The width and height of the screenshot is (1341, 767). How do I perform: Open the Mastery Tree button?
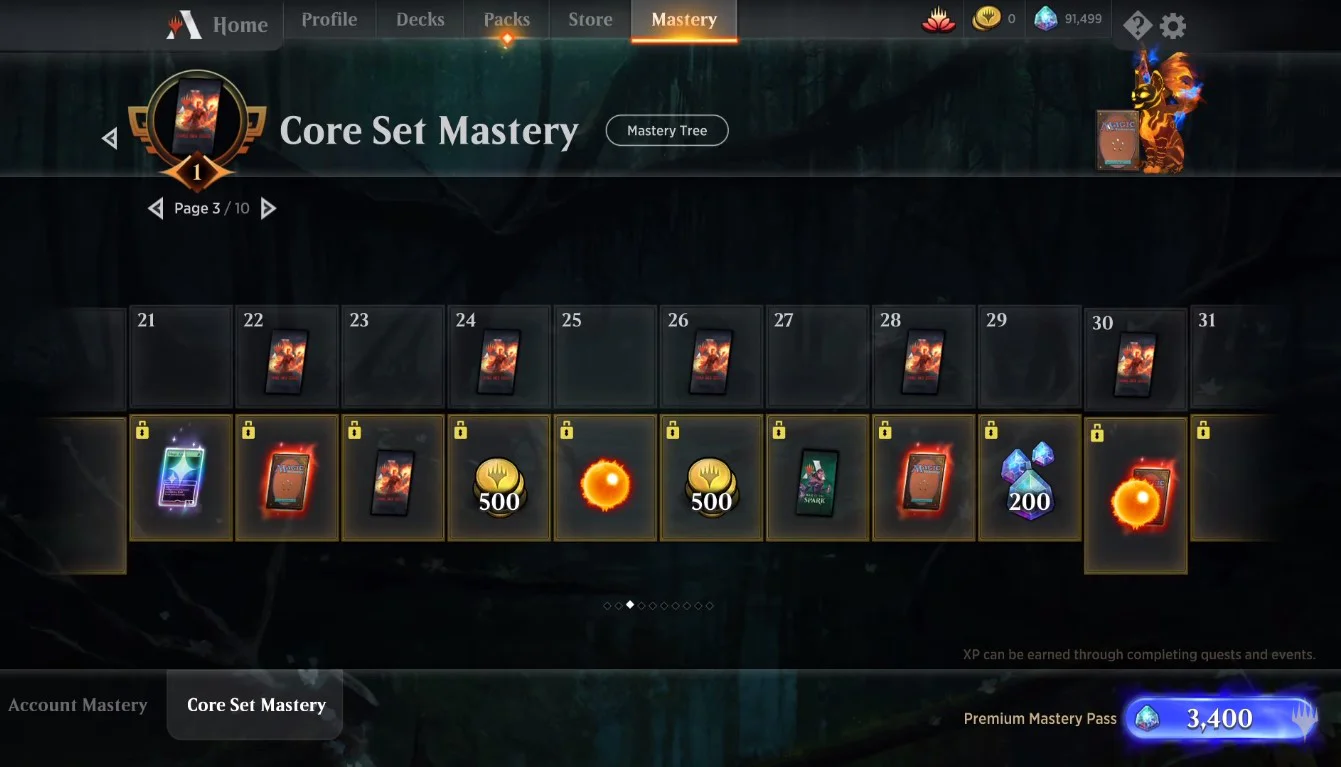tap(667, 131)
